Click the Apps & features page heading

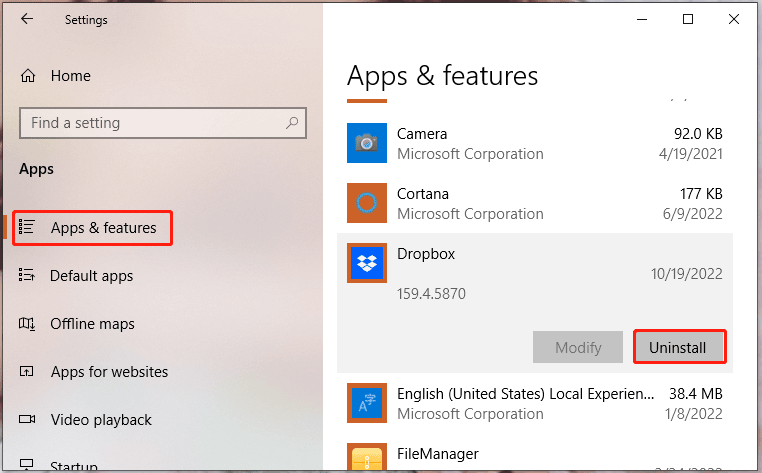tap(442, 76)
